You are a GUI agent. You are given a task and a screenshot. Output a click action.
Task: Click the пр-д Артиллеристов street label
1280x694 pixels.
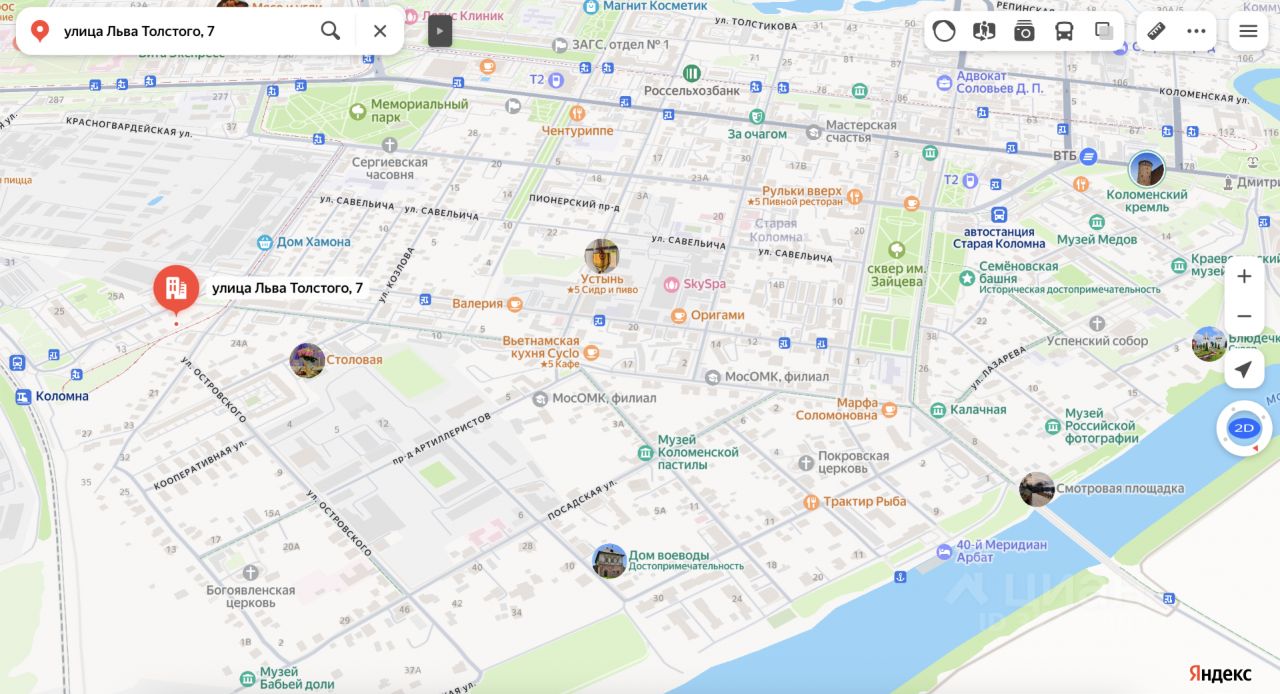[x=441, y=439]
